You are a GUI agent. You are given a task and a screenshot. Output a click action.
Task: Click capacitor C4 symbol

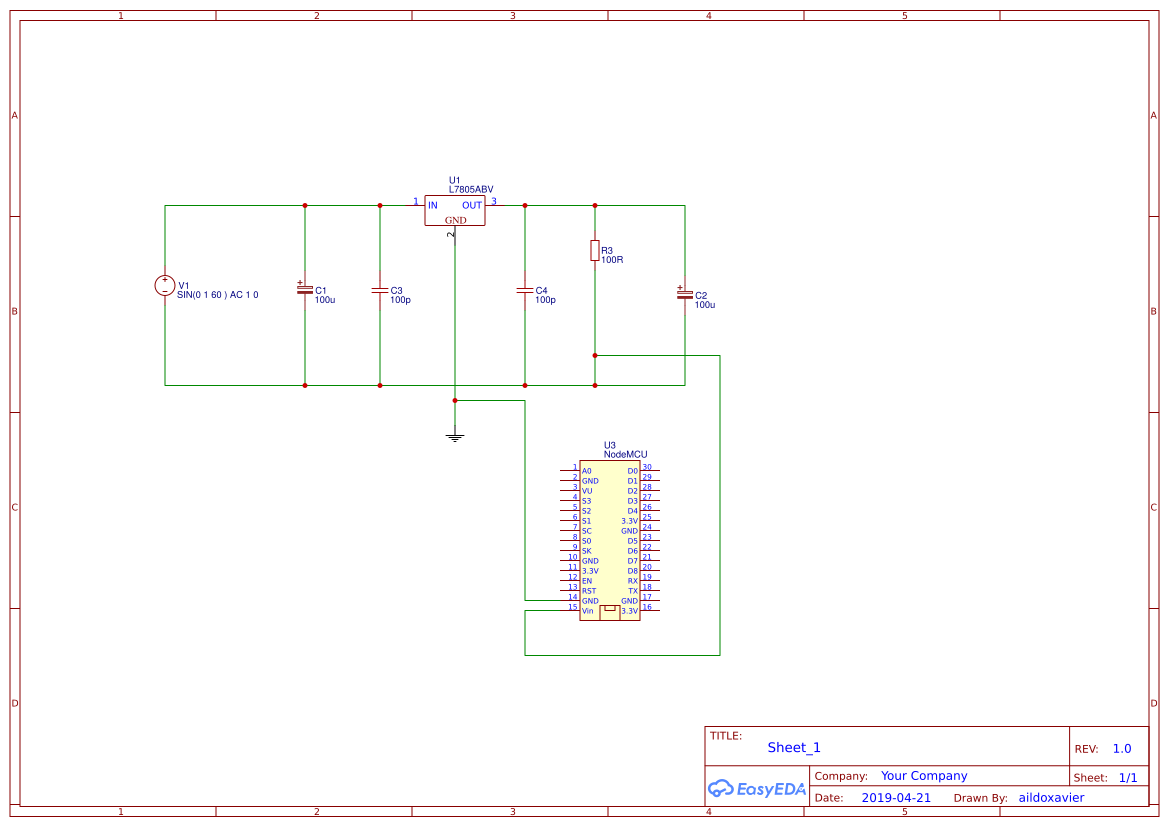(523, 290)
